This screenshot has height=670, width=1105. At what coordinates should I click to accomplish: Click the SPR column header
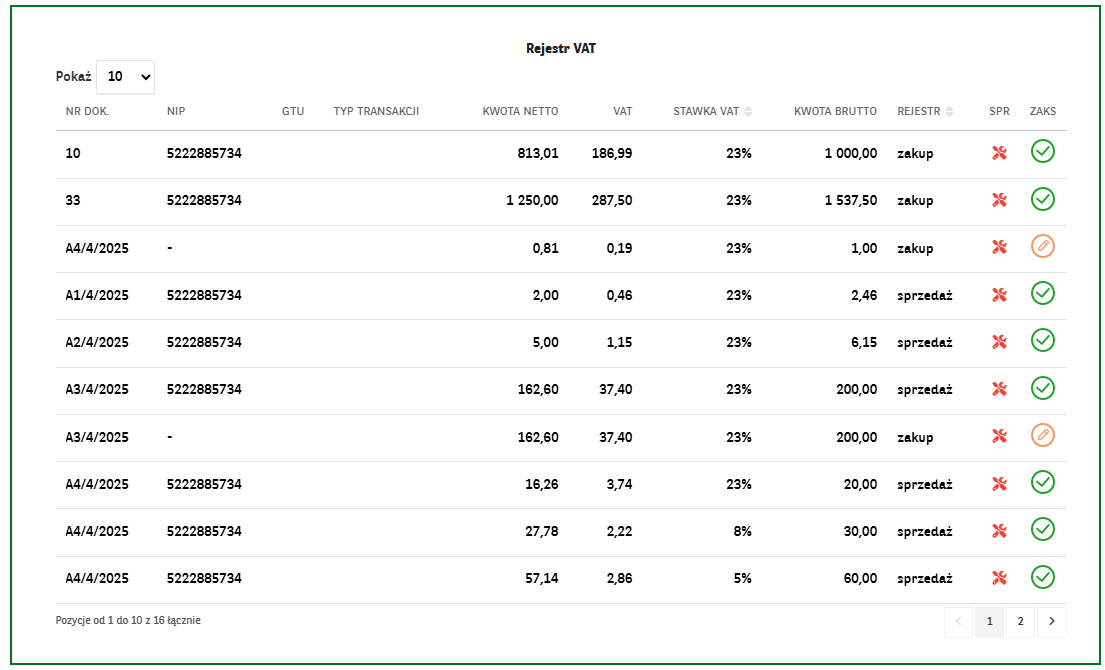point(999,111)
